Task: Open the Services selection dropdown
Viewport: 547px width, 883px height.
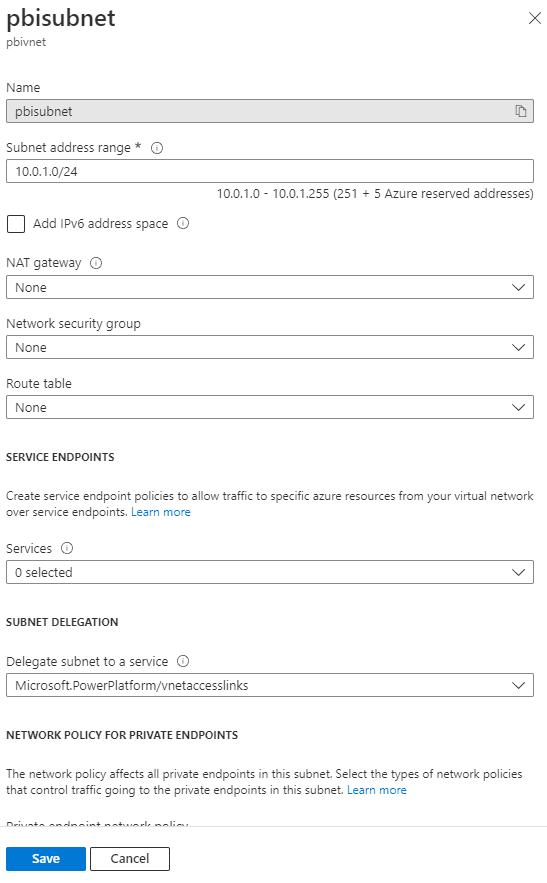Action: (270, 572)
